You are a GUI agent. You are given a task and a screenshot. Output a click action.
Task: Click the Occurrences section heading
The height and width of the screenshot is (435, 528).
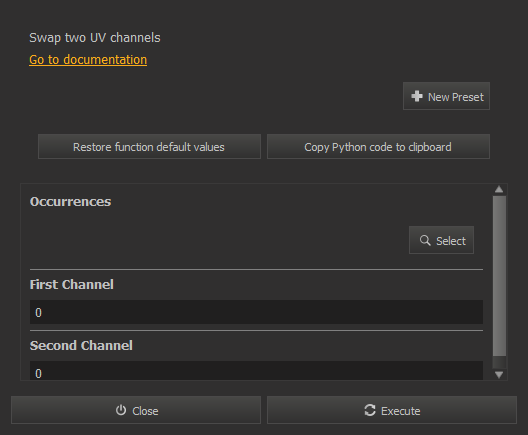click(x=70, y=202)
